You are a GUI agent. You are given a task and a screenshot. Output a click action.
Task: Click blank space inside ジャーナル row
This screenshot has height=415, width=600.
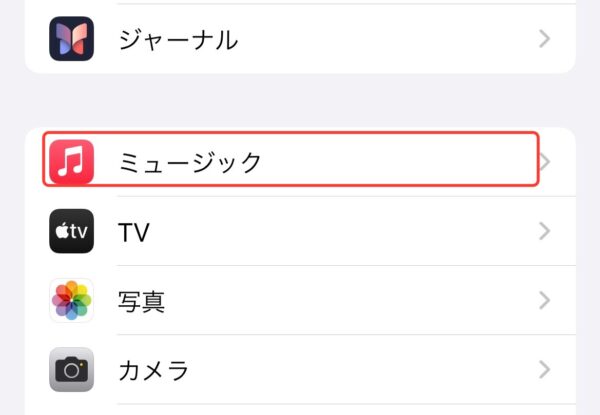click(383, 39)
